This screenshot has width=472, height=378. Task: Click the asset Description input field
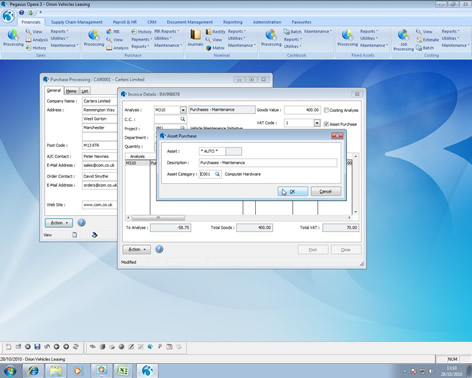click(268, 163)
